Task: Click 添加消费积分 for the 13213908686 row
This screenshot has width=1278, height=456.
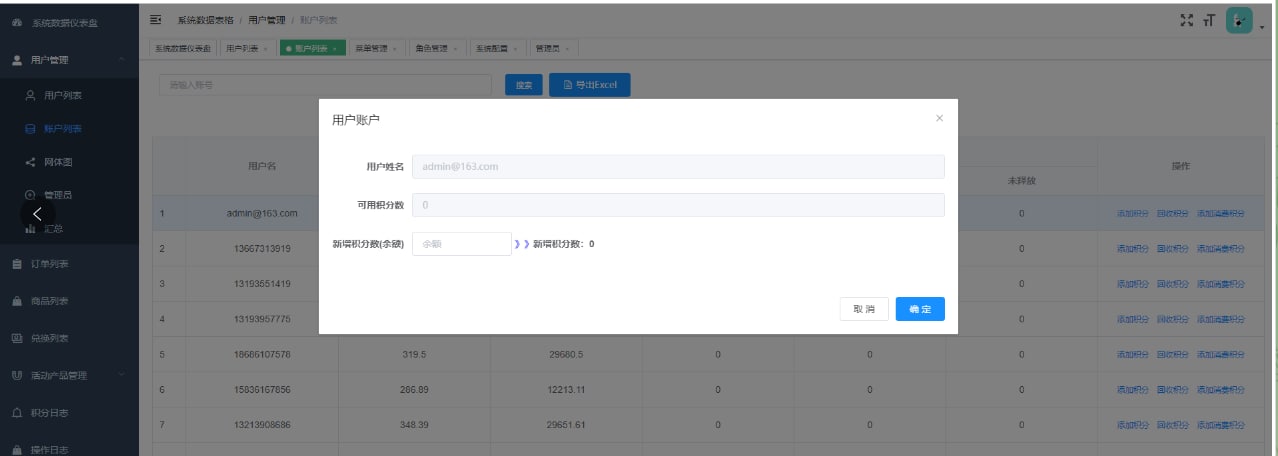Action: click(1220, 425)
